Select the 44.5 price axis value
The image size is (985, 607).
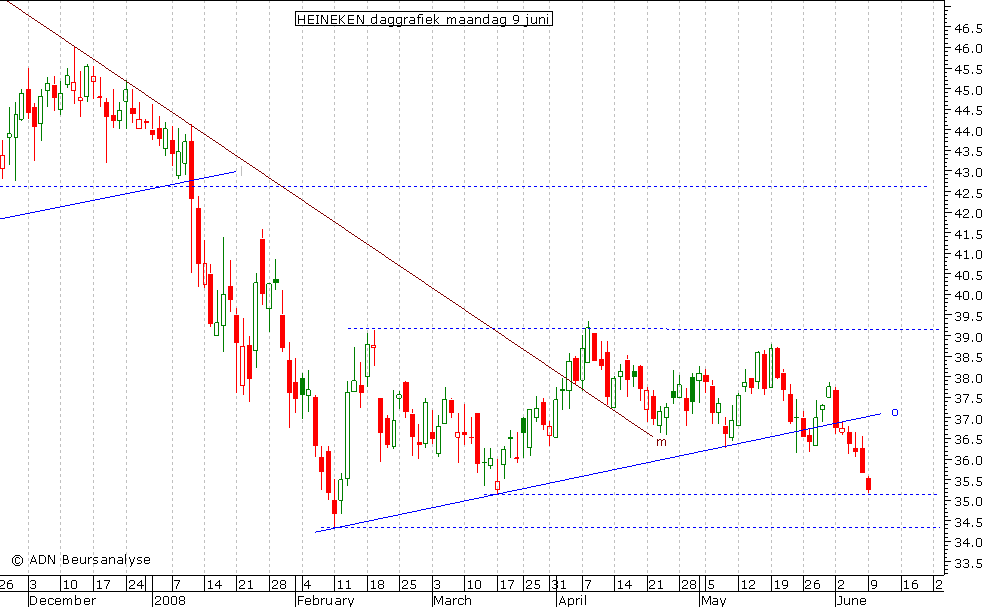[968, 111]
